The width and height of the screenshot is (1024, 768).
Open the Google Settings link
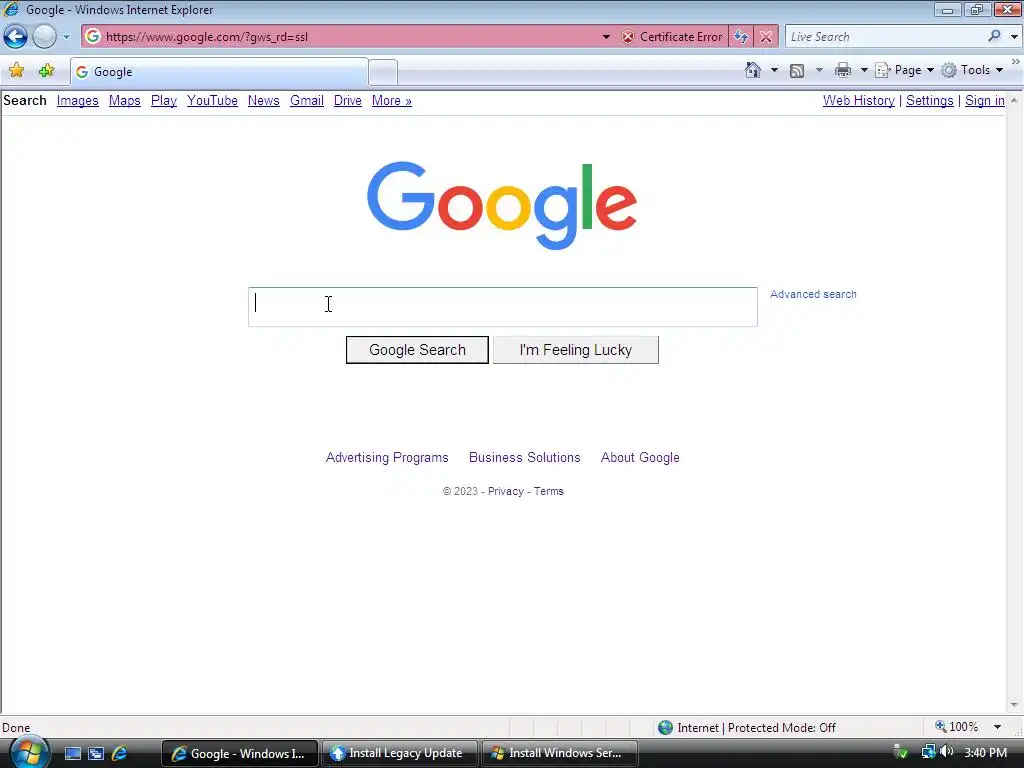tap(930, 101)
